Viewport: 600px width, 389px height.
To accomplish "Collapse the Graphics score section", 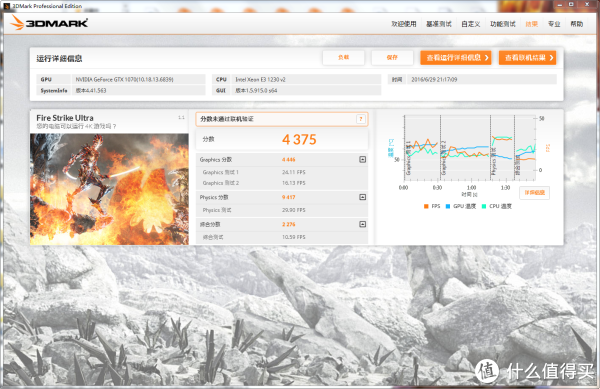I will point(362,160).
